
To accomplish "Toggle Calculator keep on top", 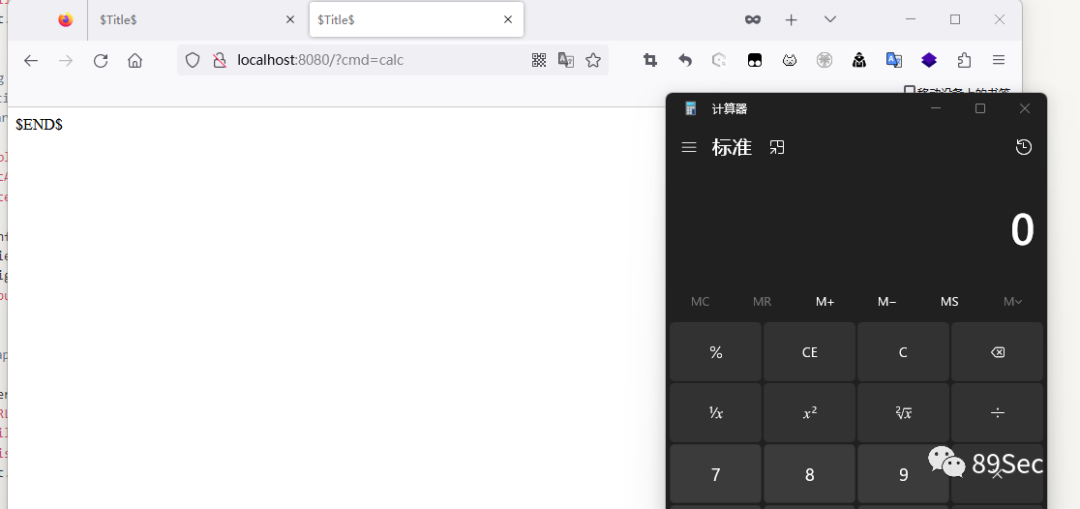I will click(777, 147).
